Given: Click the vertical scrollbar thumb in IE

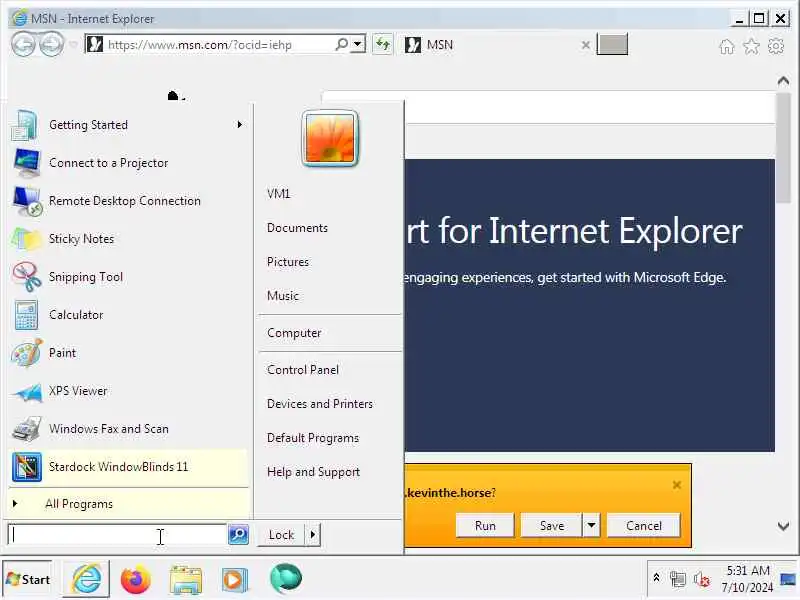Looking at the screenshot, I should (x=784, y=148).
